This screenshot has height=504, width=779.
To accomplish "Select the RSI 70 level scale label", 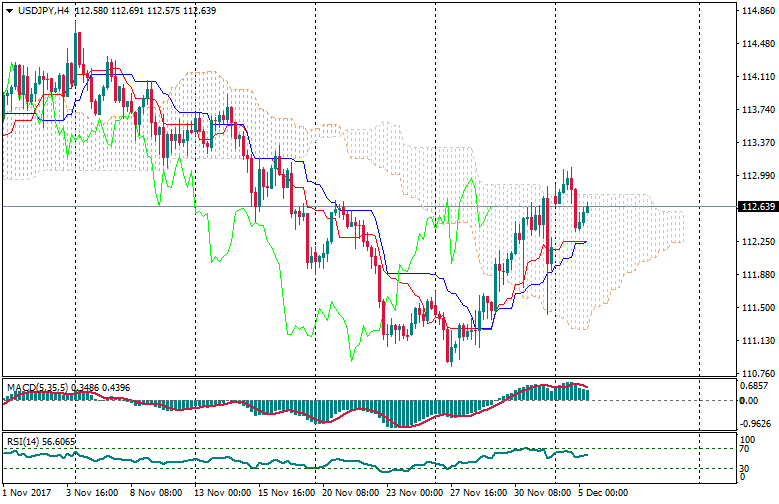I will point(745,449).
